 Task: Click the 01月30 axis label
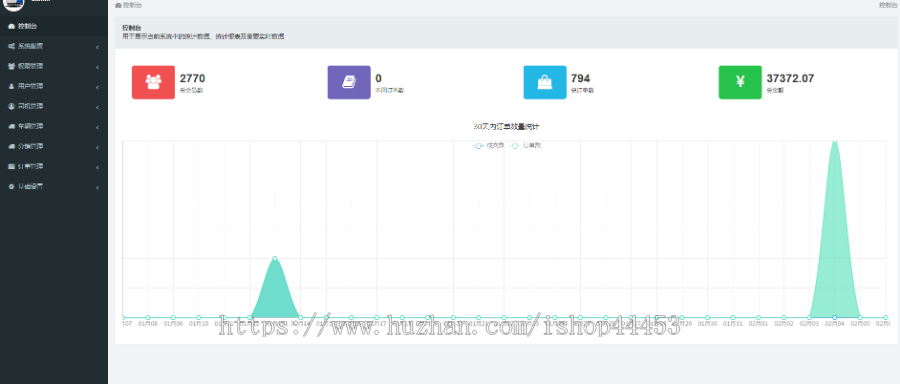[x=708, y=324]
